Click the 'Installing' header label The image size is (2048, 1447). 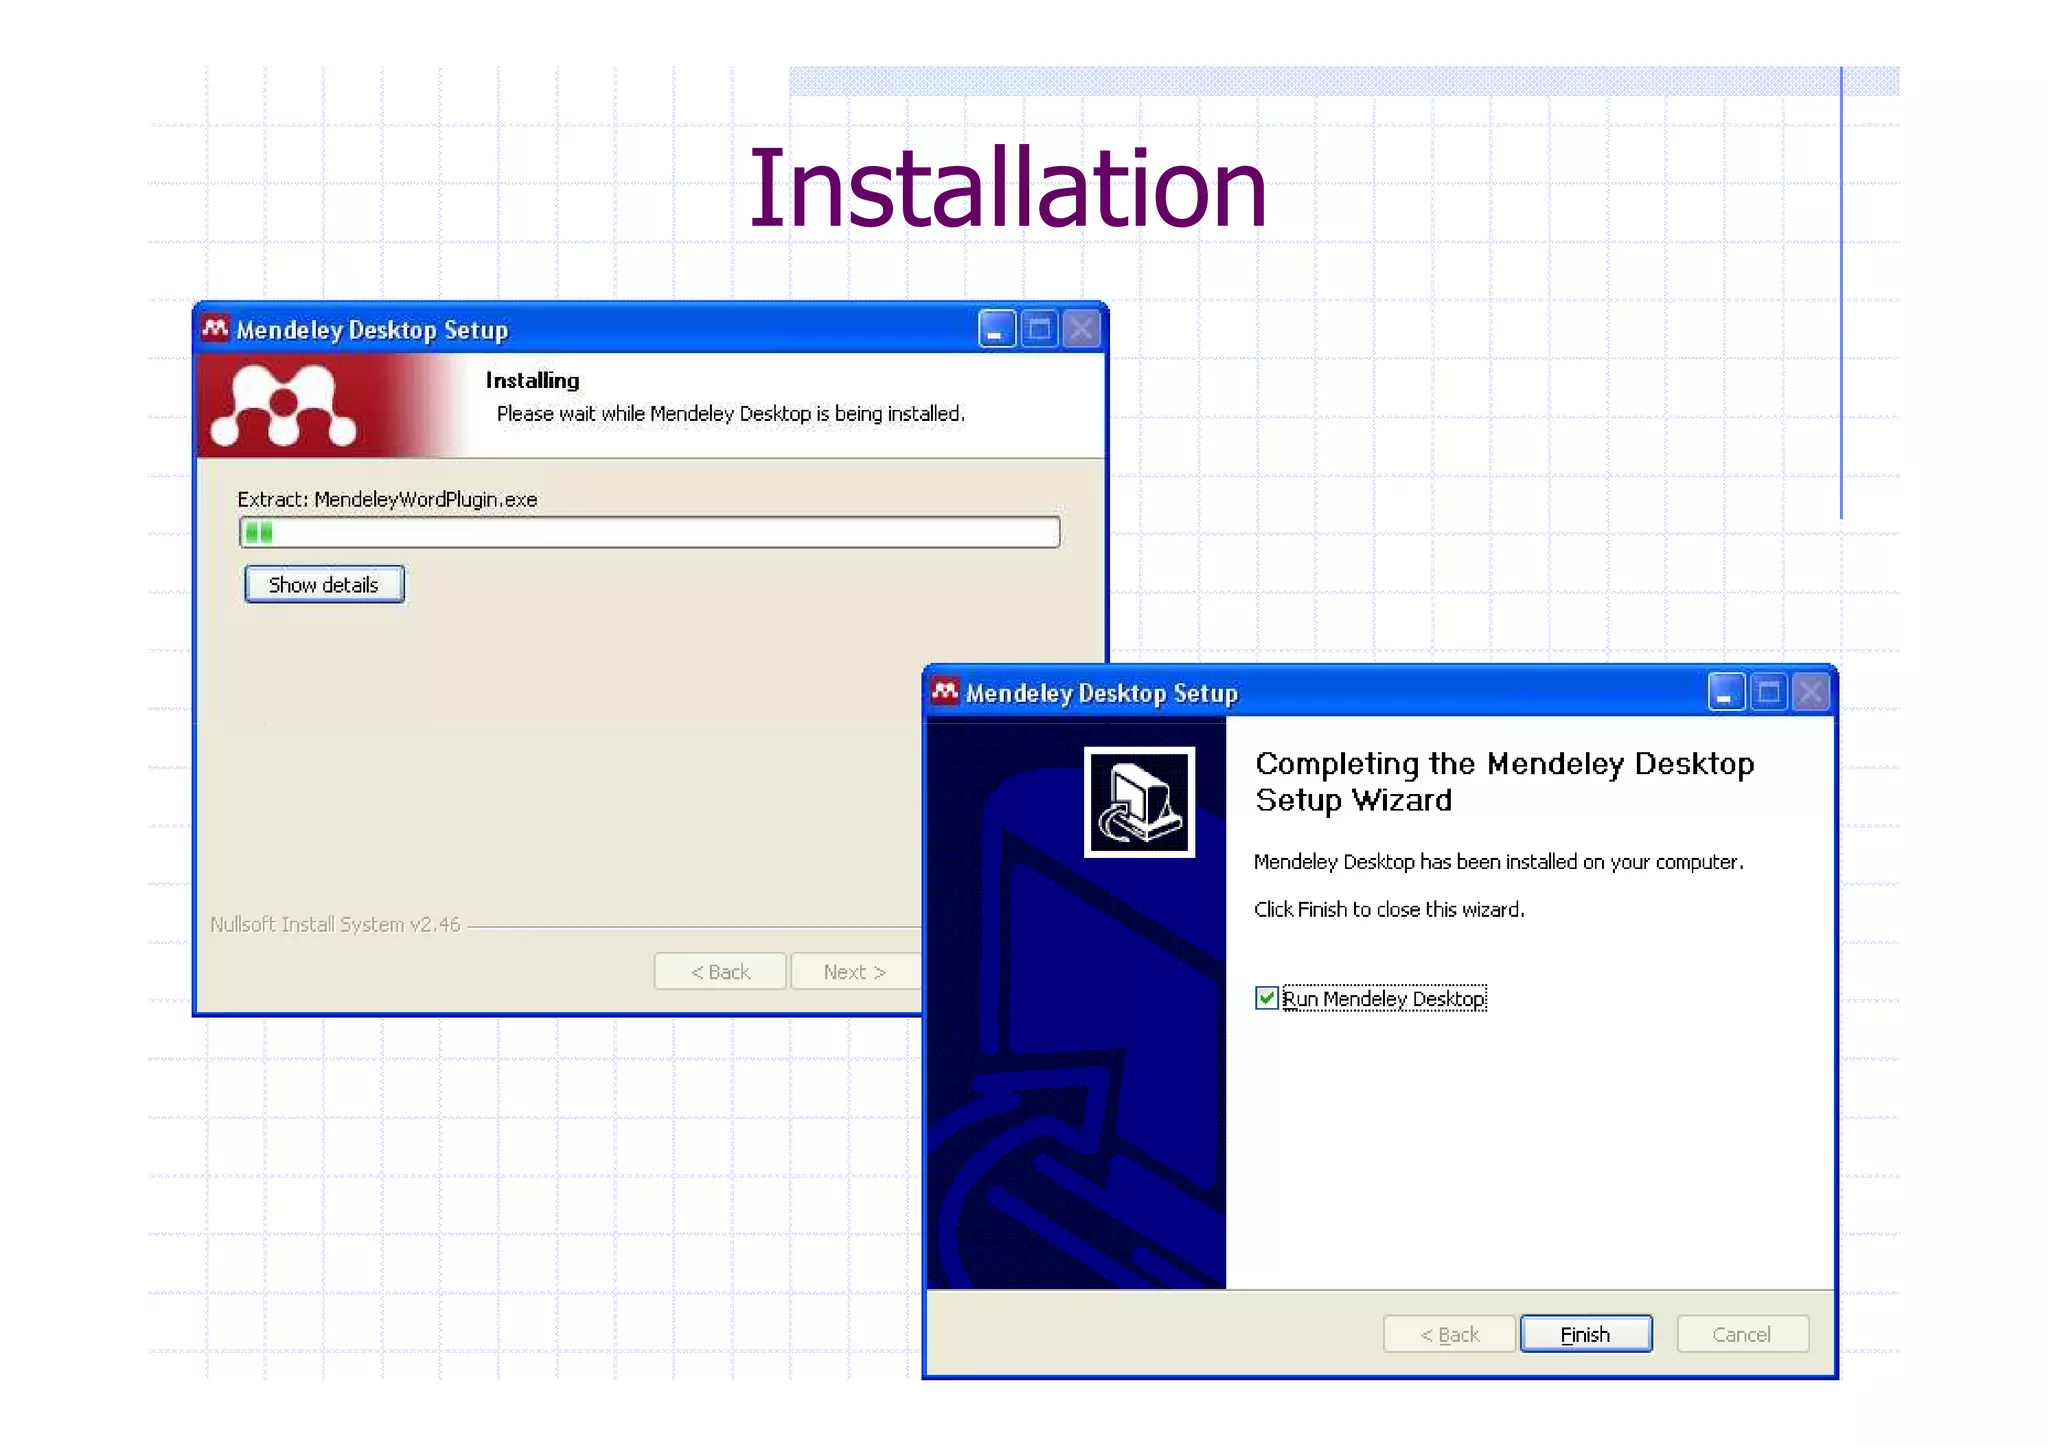click(x=532, y=380)
